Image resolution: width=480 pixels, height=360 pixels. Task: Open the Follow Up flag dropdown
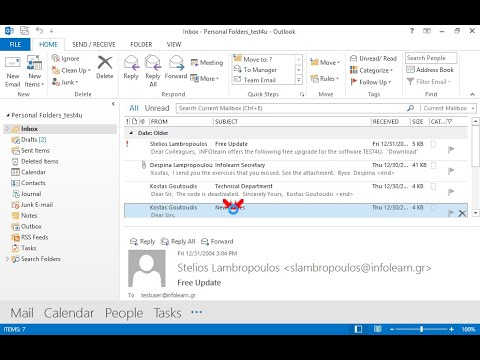371,82
